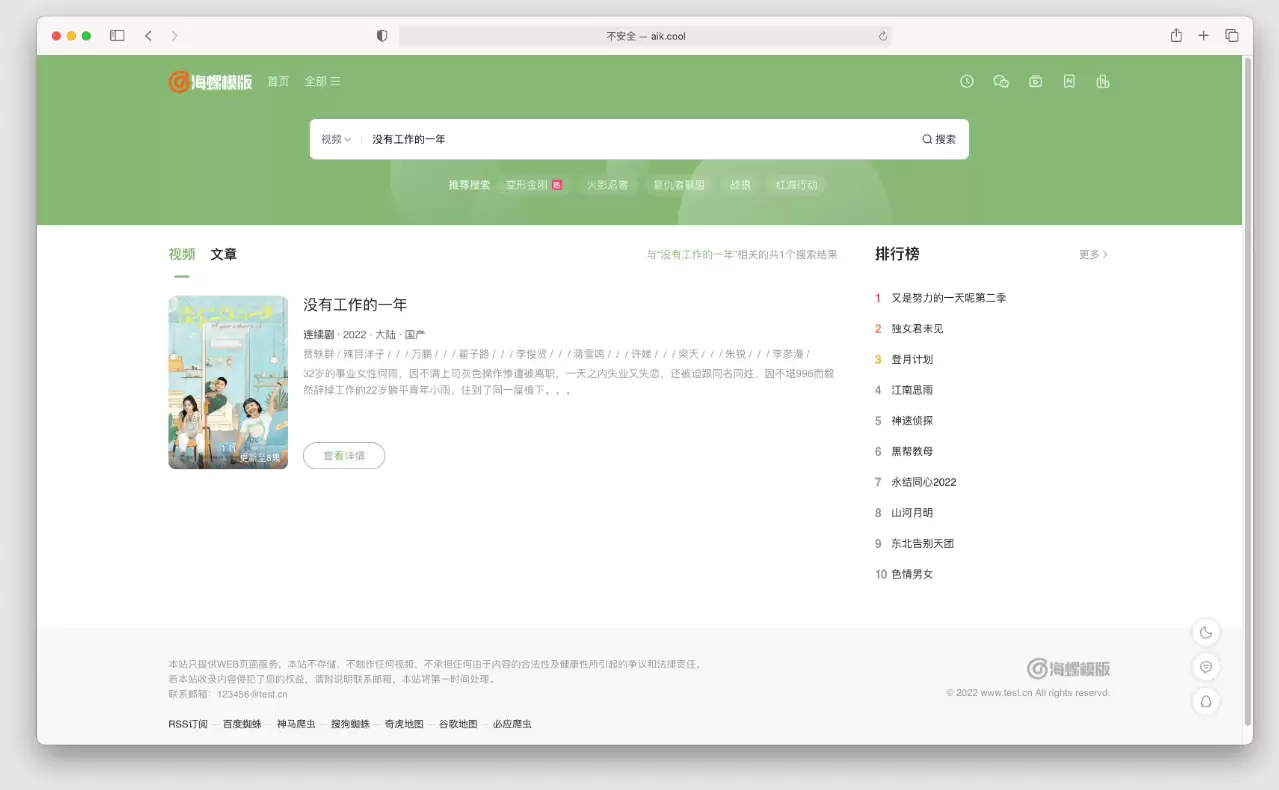Open ranking item 永结同心2022
The image size is (1279, 790).
point(924,482)
